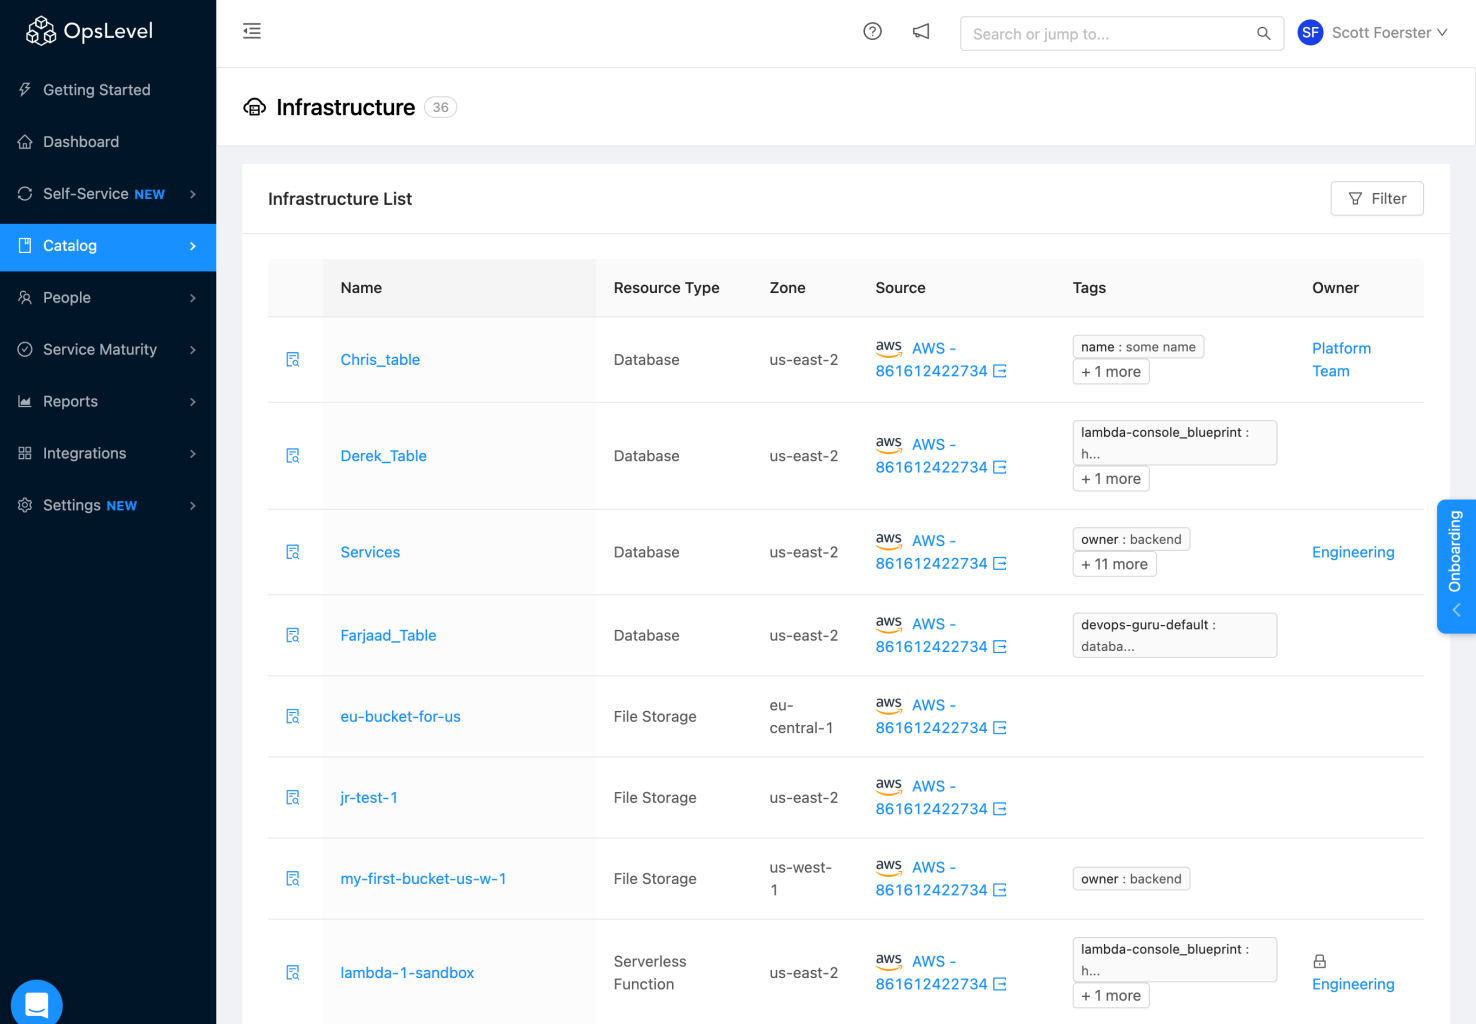The width and height of the screenshot is (1476, 1024).
Task: Open Service Maturity section
Action: point(108,350)
